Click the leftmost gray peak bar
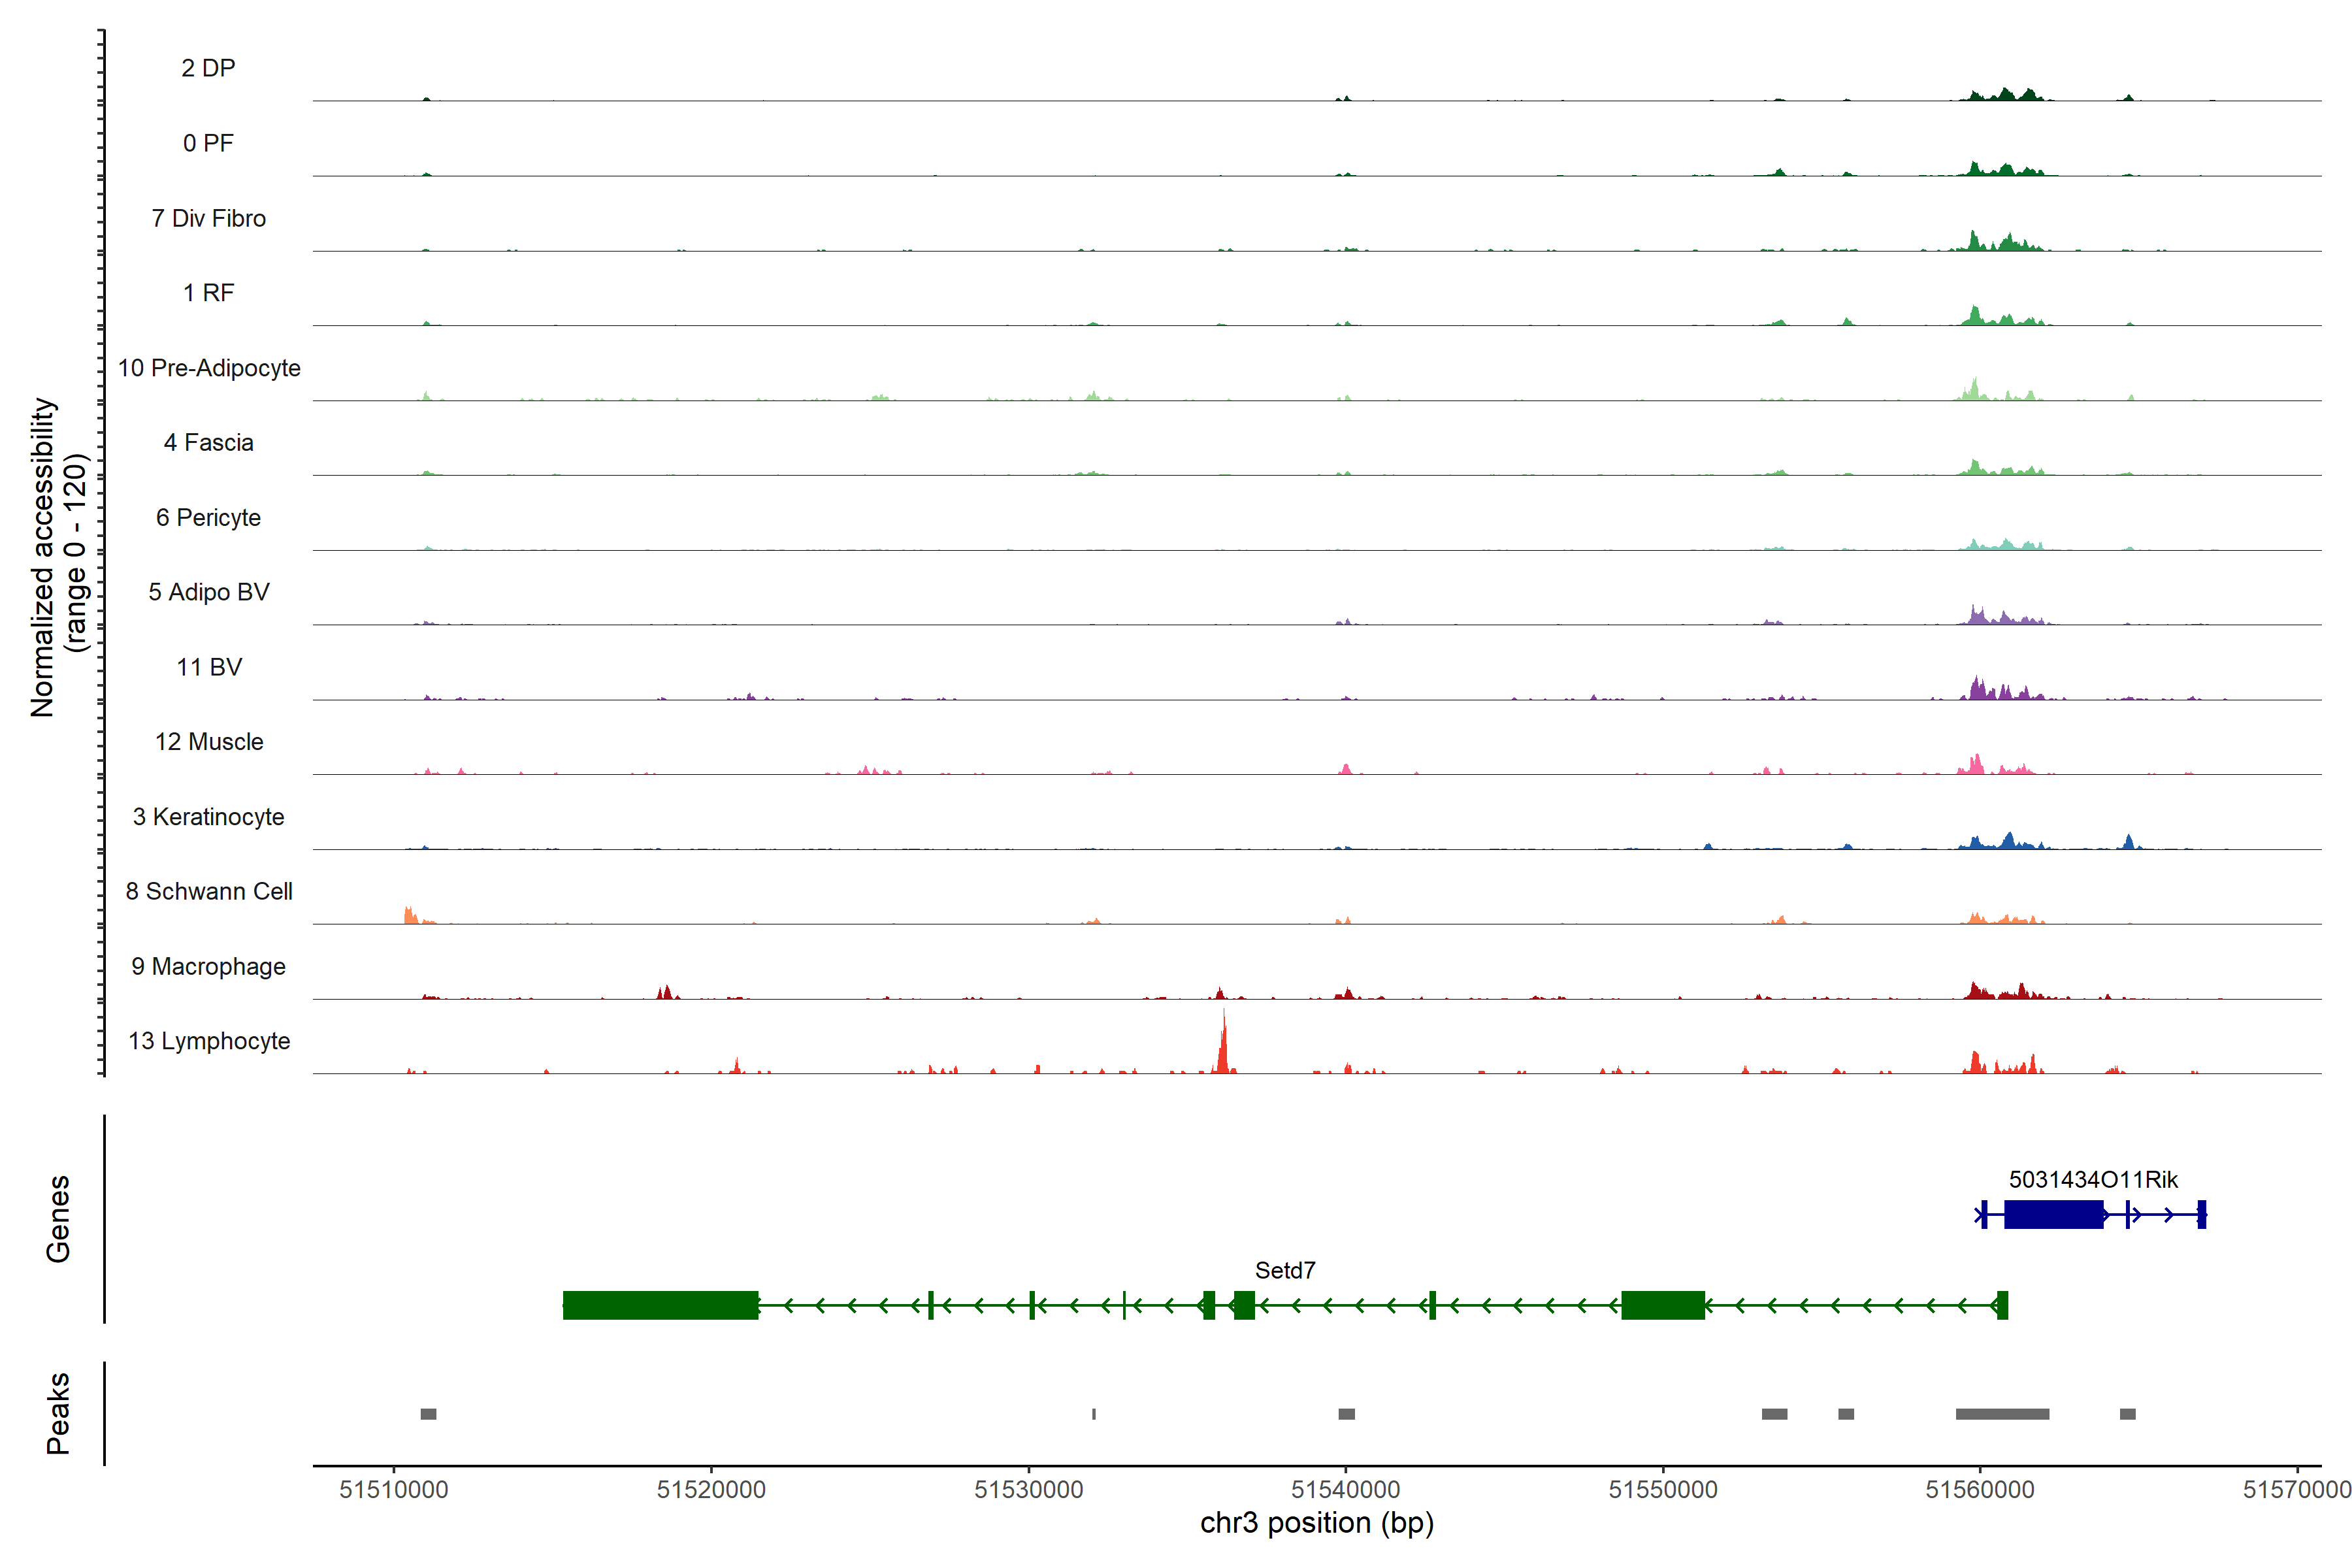2352x1568 pixels. tap(428, 1414)
